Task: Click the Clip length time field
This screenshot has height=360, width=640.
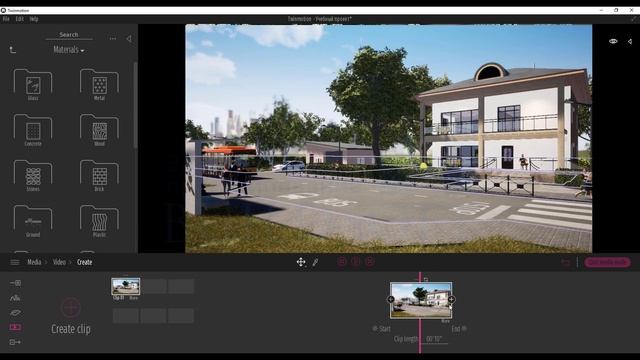Action: (434, 339)
